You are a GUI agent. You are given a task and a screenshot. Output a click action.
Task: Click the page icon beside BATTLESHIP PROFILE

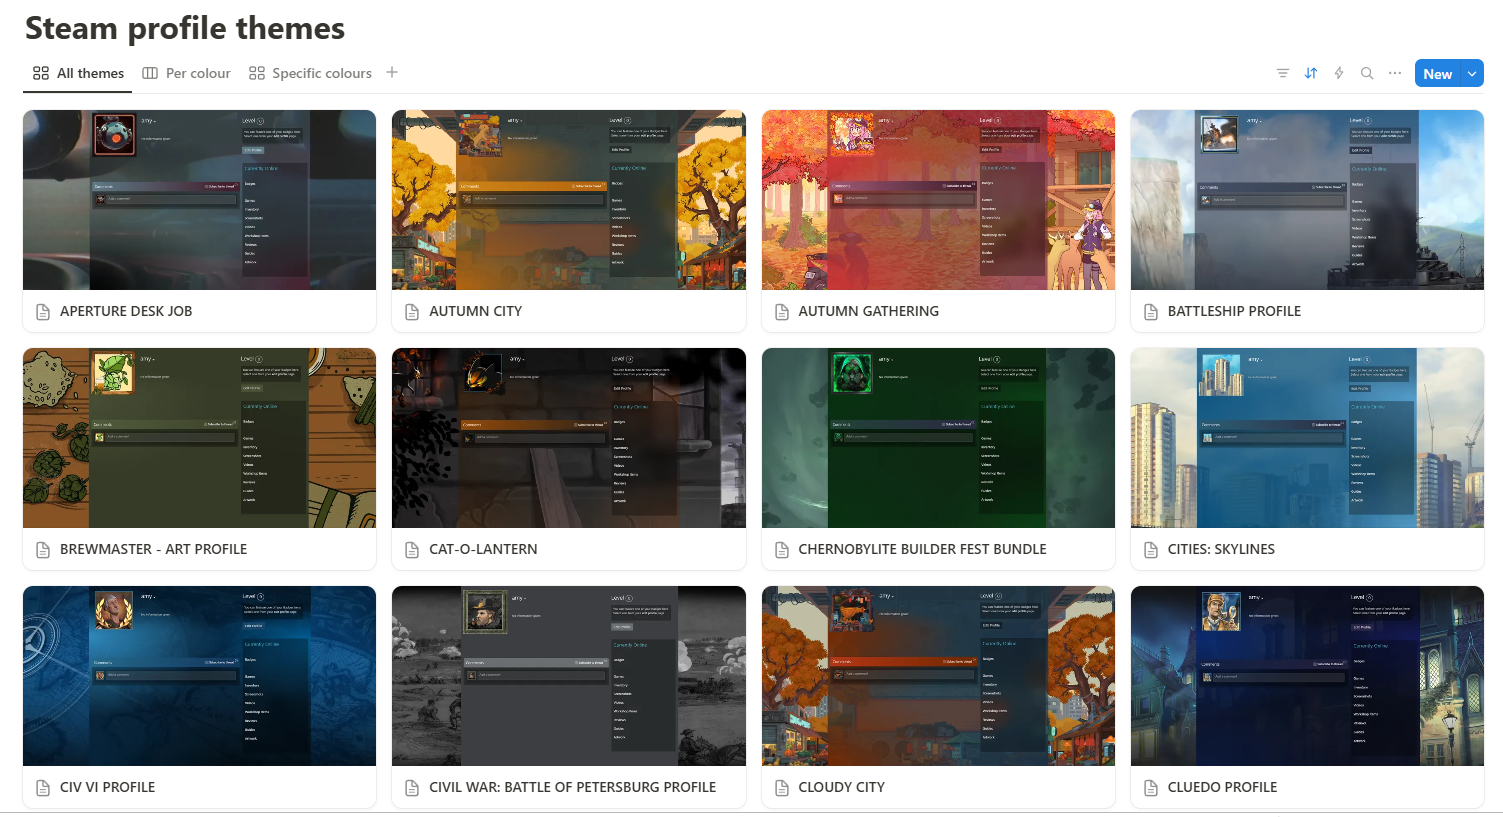(1151, 312)
